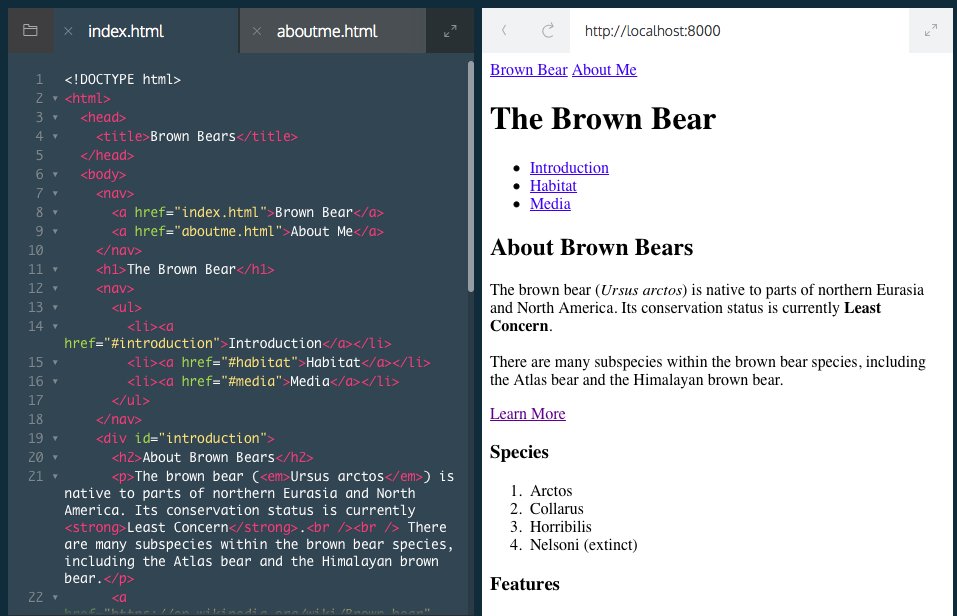This screenshot has height=616, width=957.
Task: Click the Media link in the list
Action: click(550, 204)
